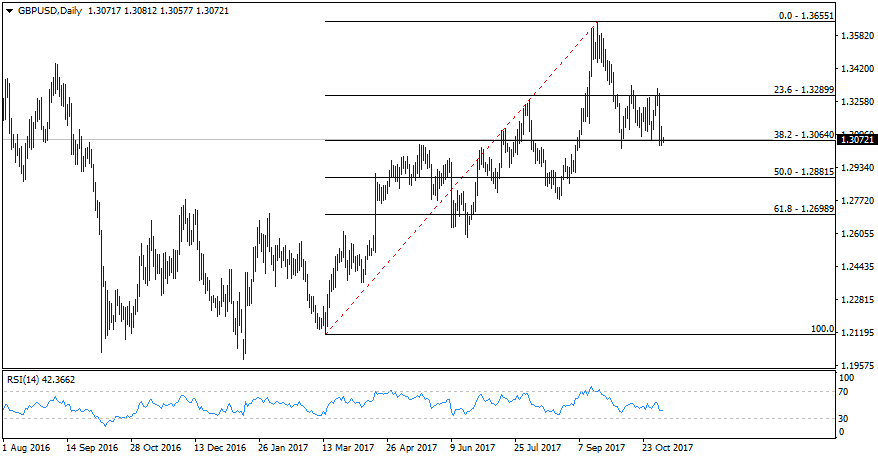Screen dimensions: 878x459
Task: Click the 1 Aug 2016 date label
Action: [x=27, y=448]
